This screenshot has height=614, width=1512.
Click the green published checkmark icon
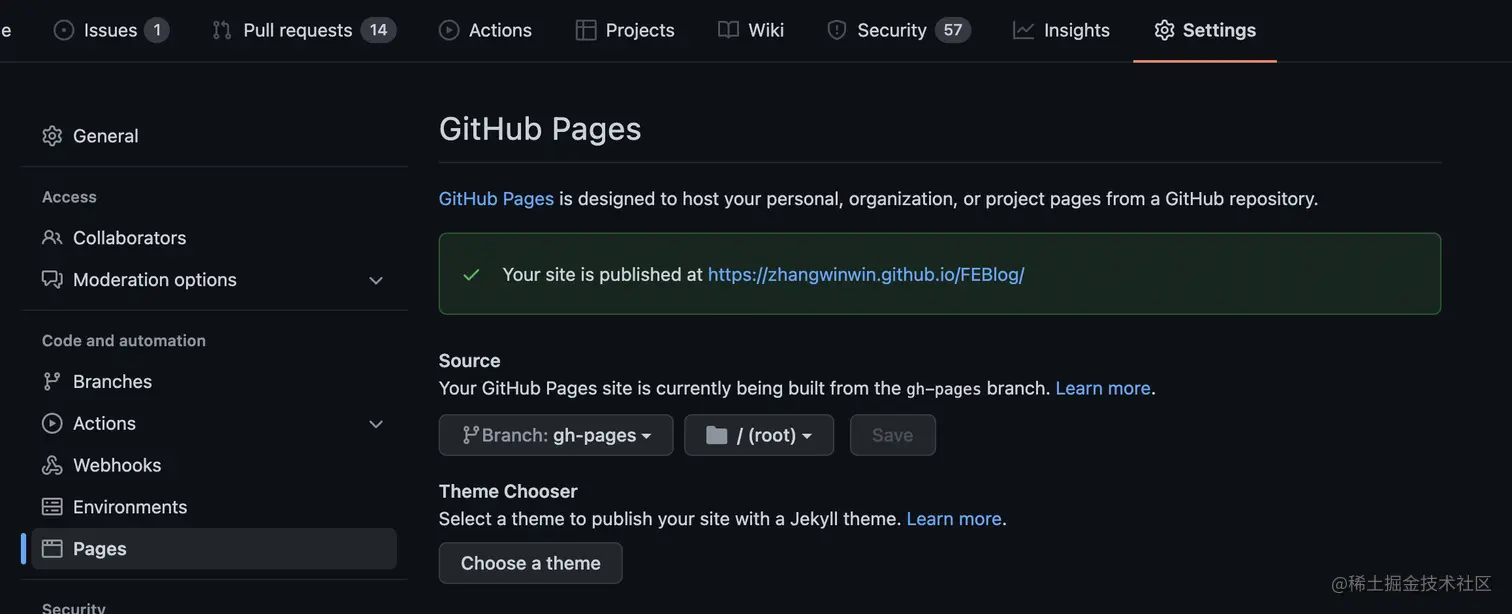pos(472,275)
